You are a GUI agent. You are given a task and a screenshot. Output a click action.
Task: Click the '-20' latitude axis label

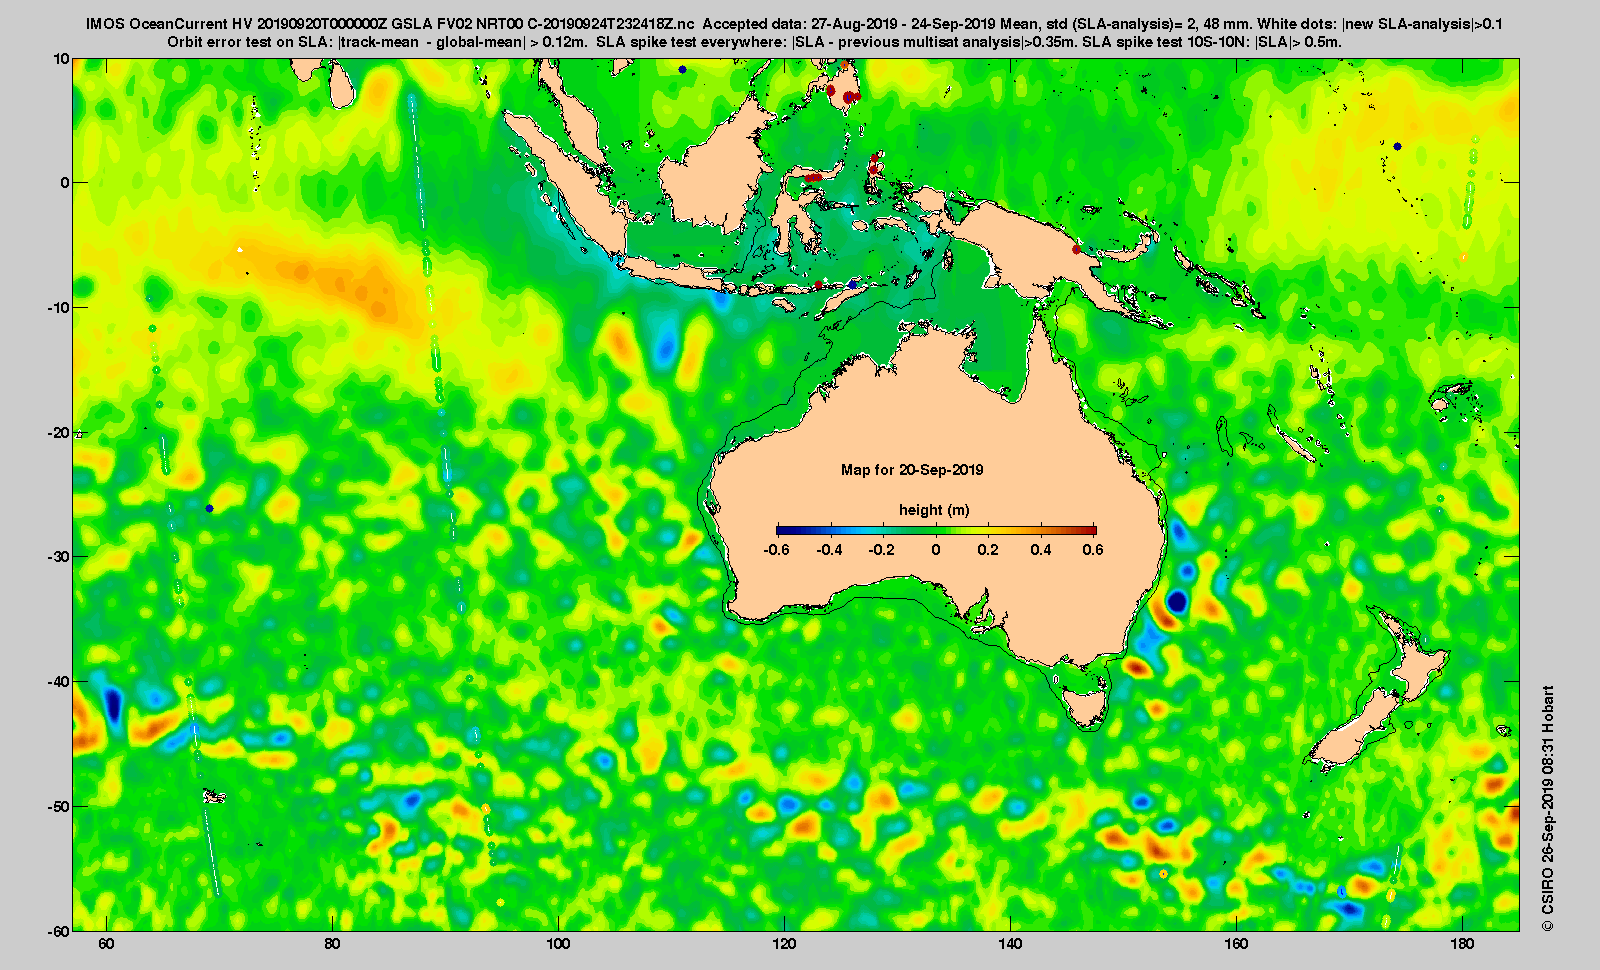[59, 433]
